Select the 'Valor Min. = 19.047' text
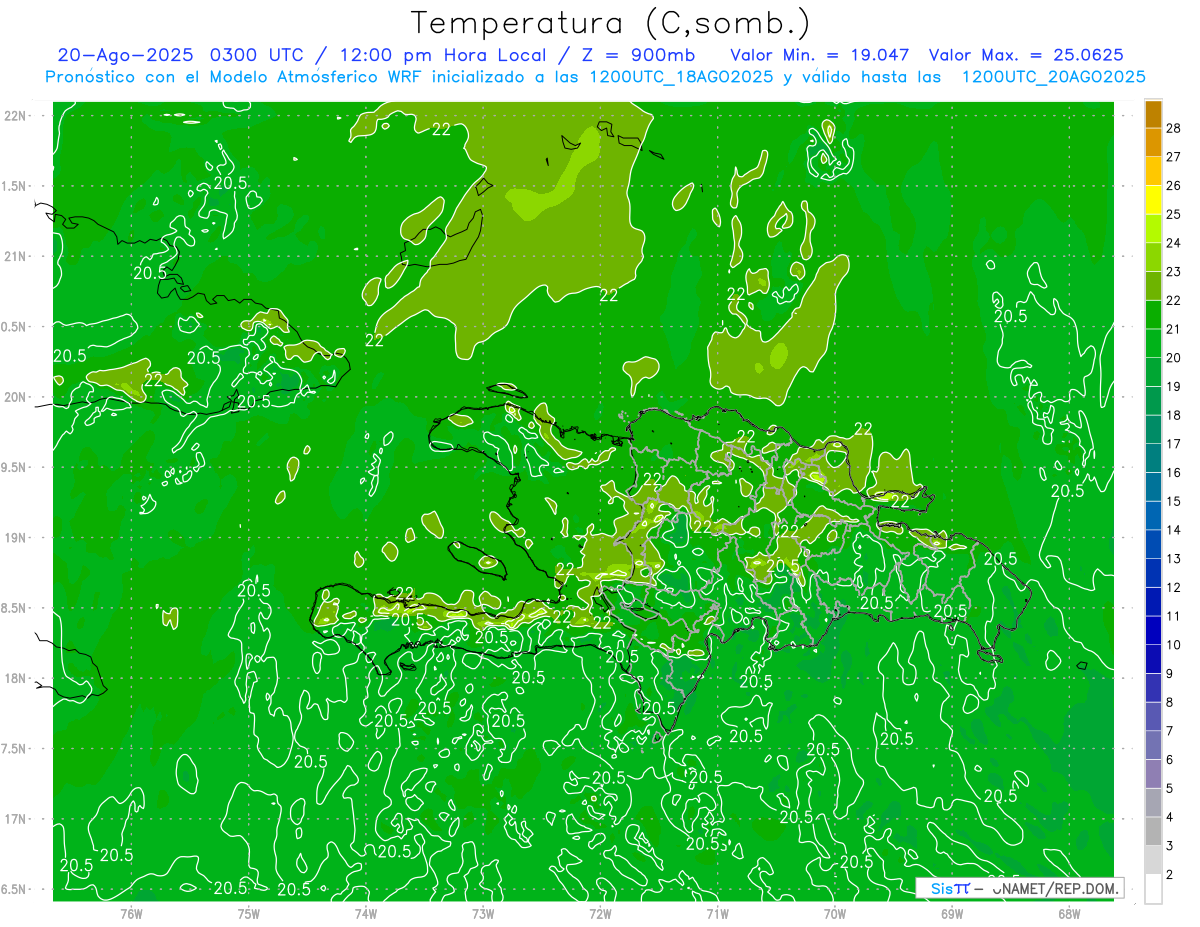 [820, 54]
